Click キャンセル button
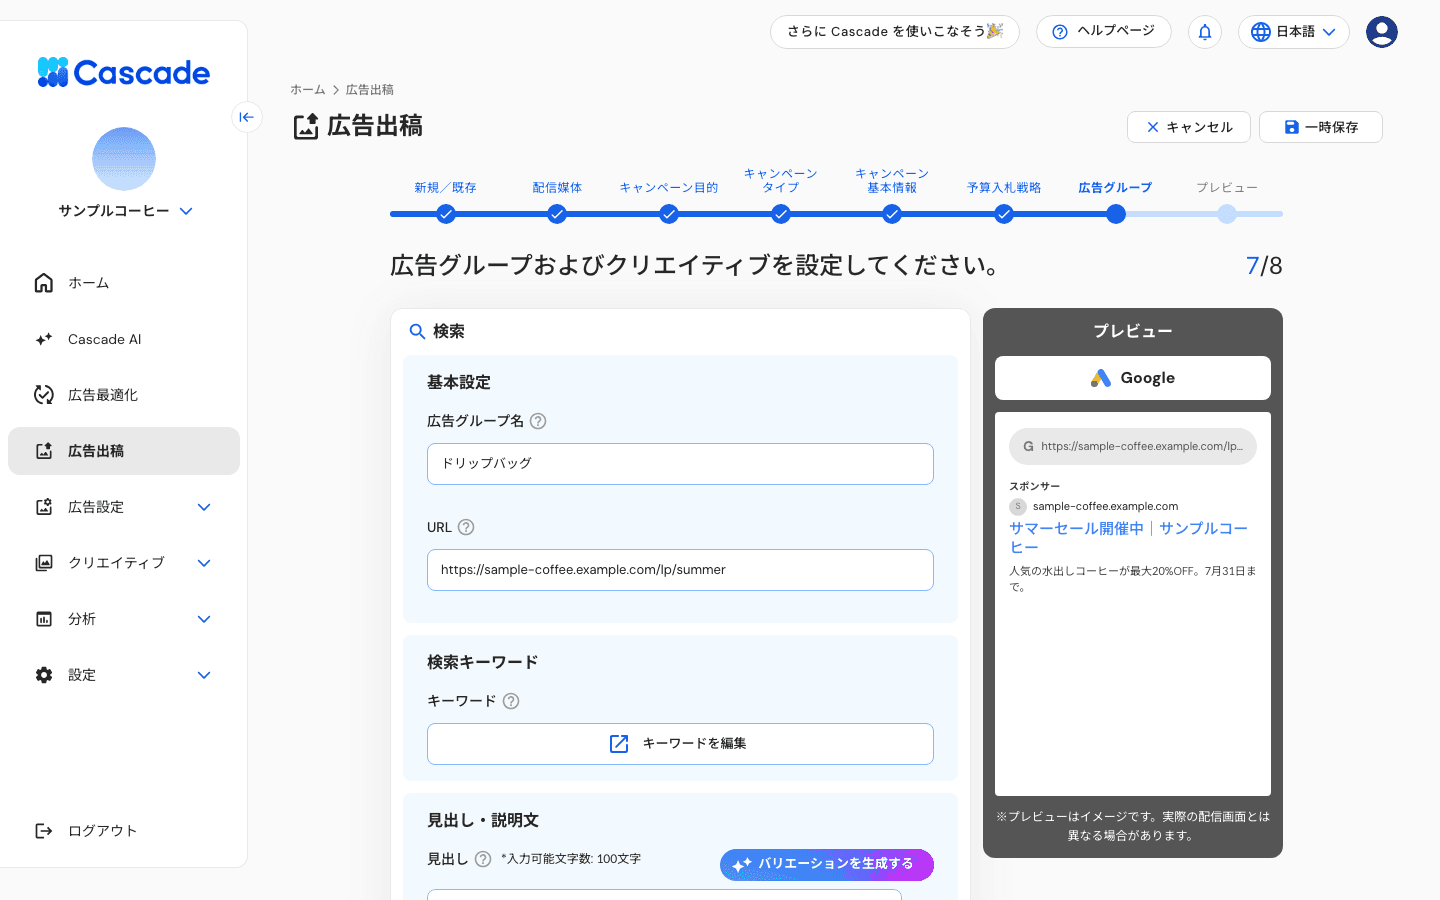 pyautogui.click(x=1189, y=127)
